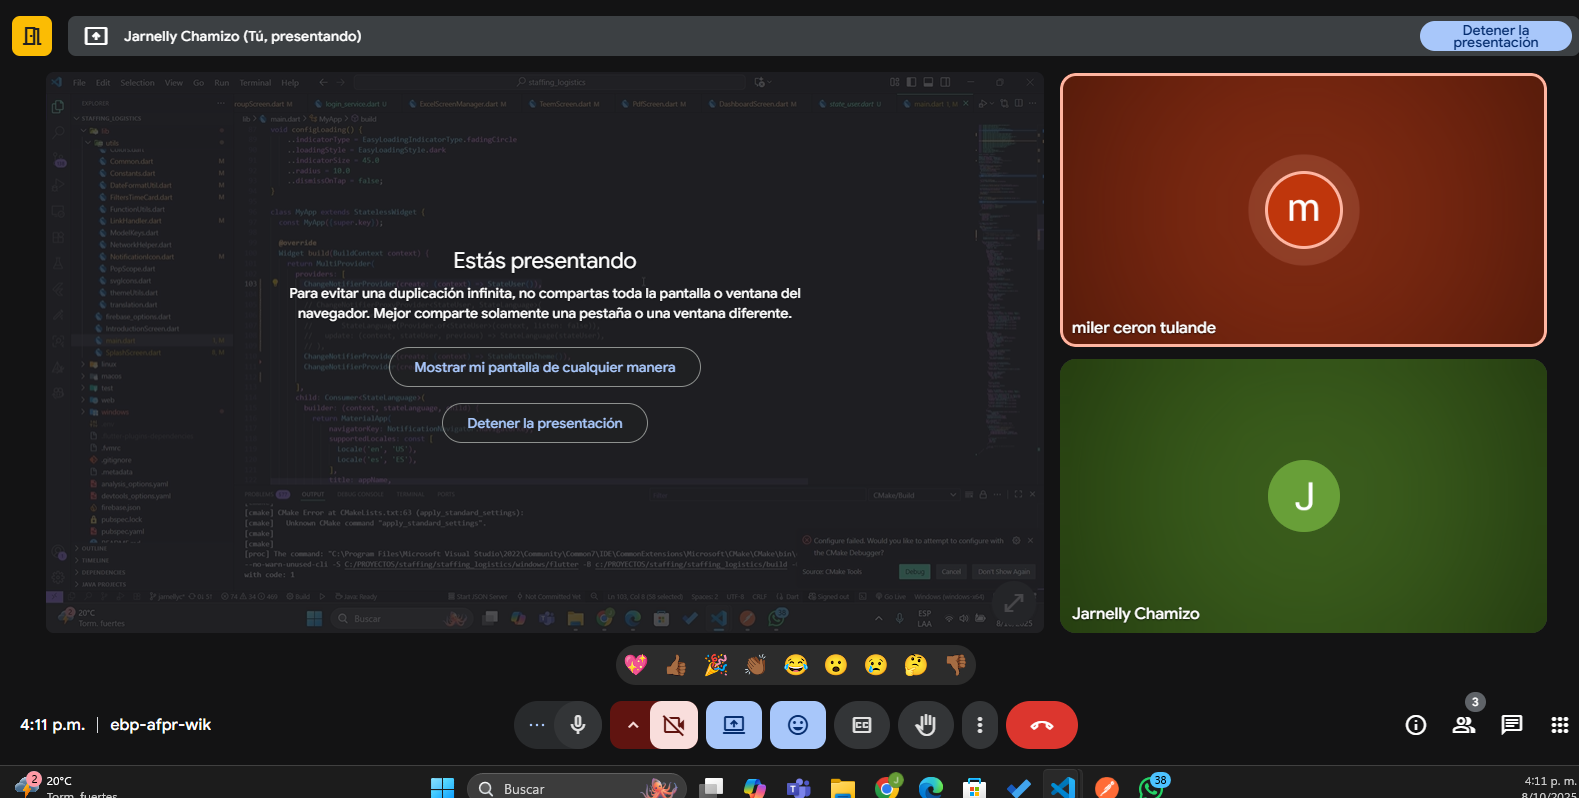Open more options three-dot vertical menu
1579x798 pixels.
click(980, 725)
